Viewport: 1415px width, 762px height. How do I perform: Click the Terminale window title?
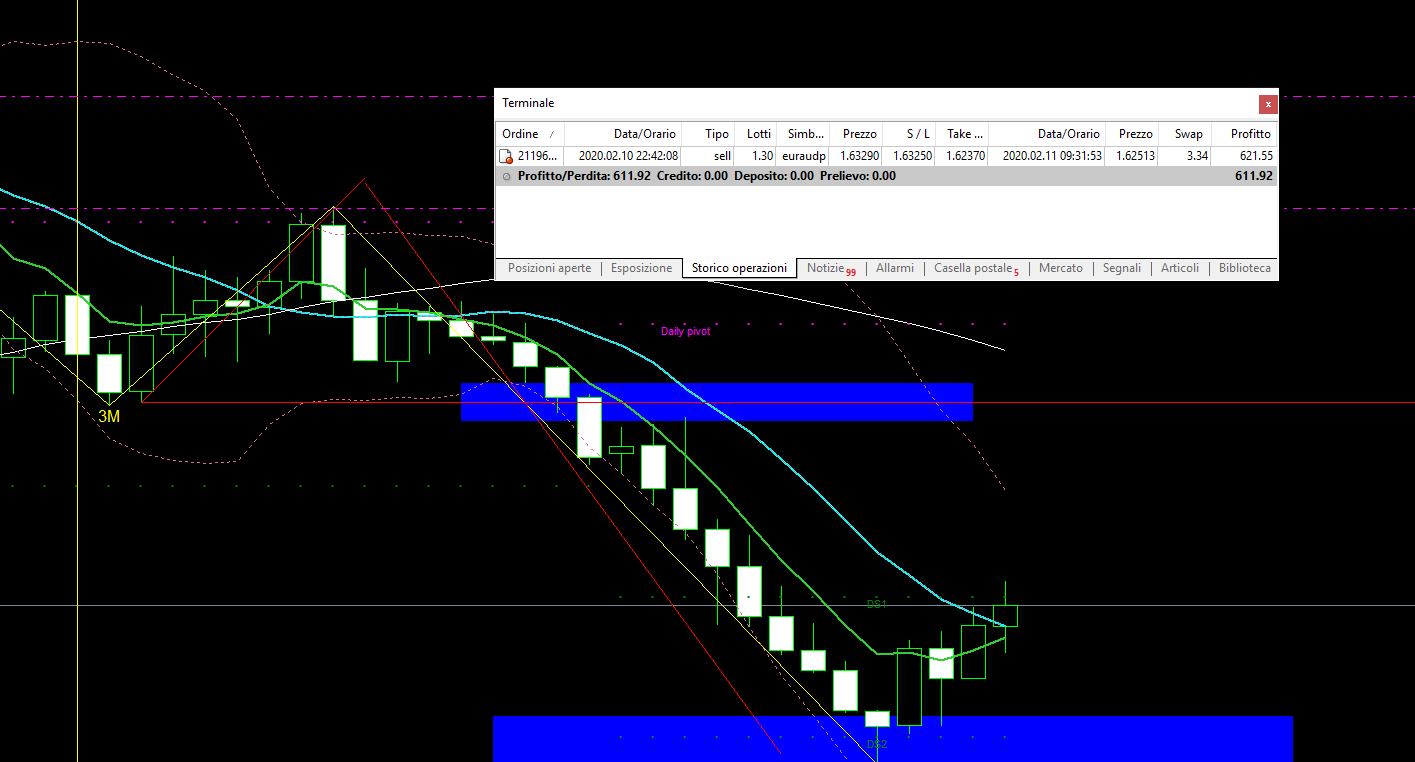click(x=528, y=103)
